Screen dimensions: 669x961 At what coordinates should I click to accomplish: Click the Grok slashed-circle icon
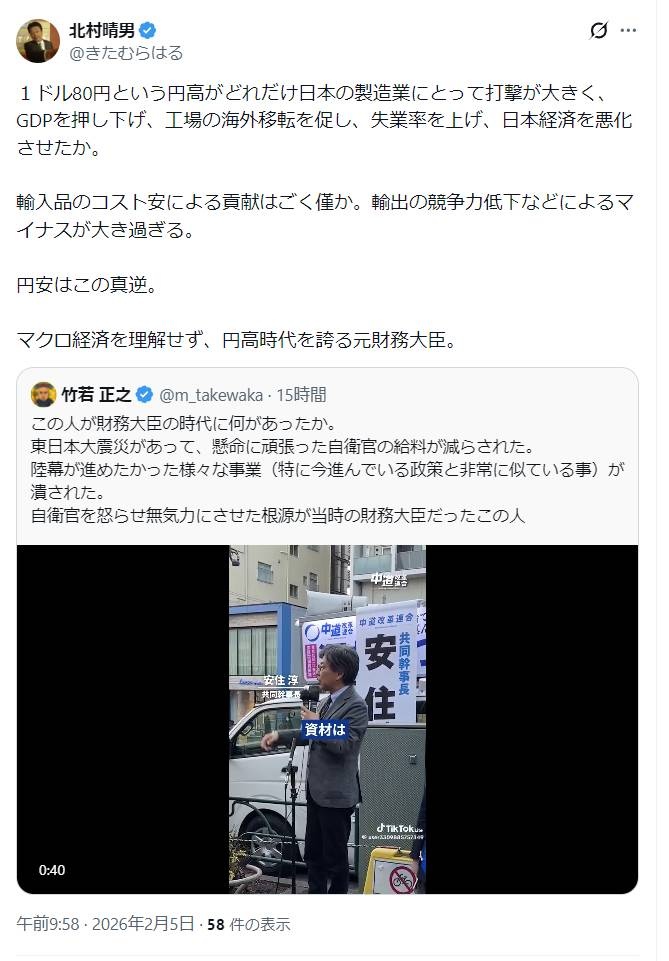(599, 30)
